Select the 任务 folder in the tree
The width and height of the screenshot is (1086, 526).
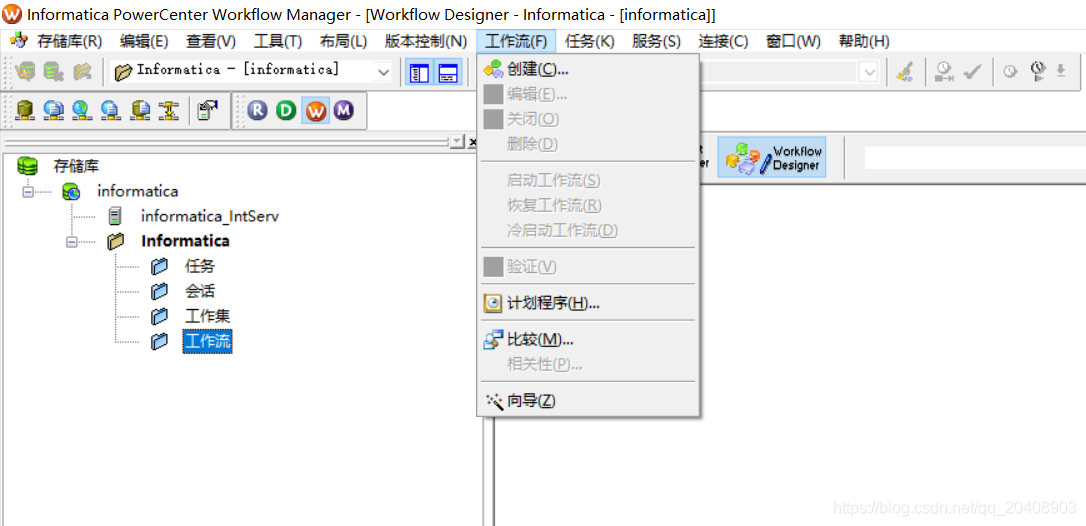pyautogui.click(x=200, y=266)
